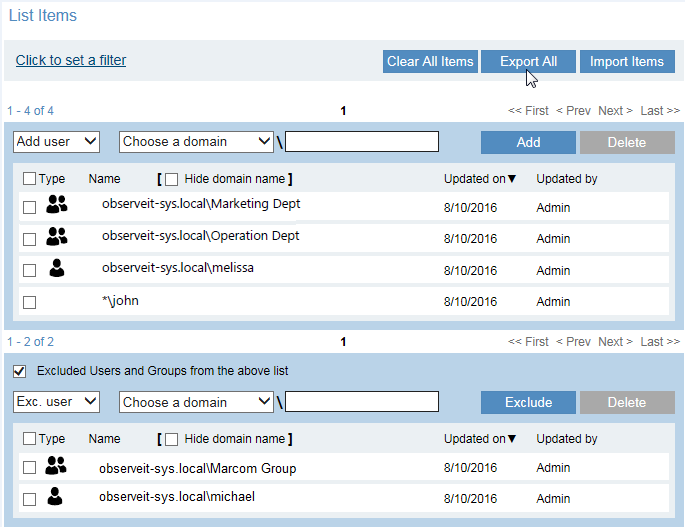This screenshot has width=685, height=527.
Task: Open Choose a domain dropdown beside Exclude
Action: 196,402
